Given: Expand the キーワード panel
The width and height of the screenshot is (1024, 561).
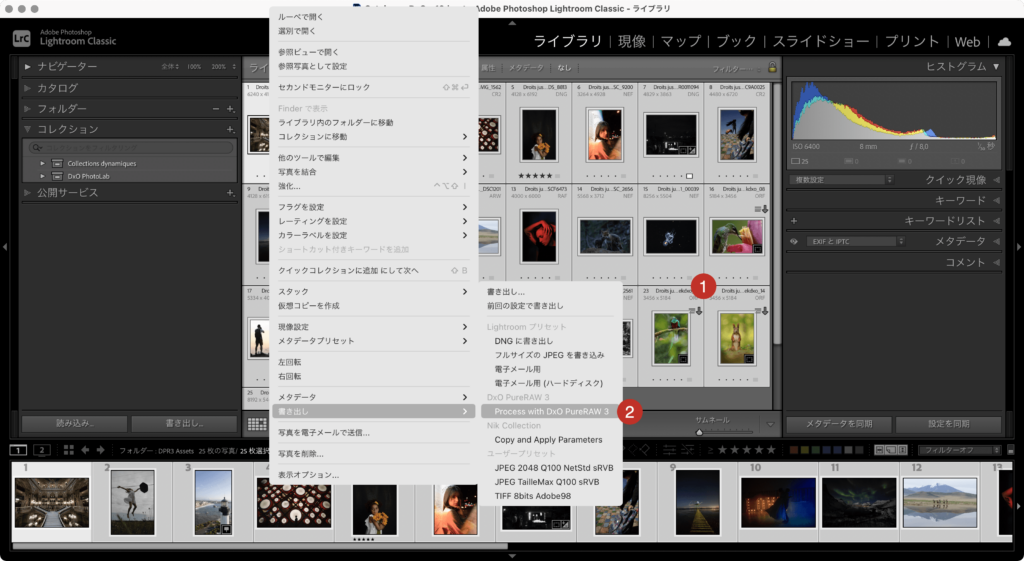Looking at the screenshot, I should tap(997, 200).
